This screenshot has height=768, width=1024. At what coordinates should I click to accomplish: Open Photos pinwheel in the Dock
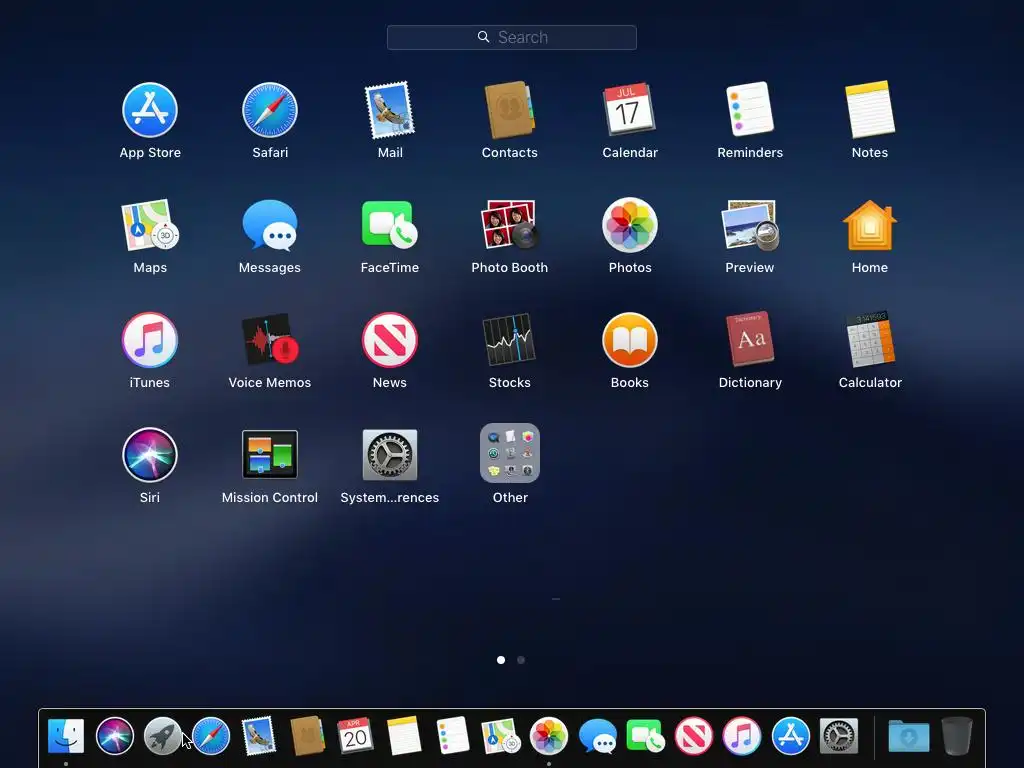[549, 736]
